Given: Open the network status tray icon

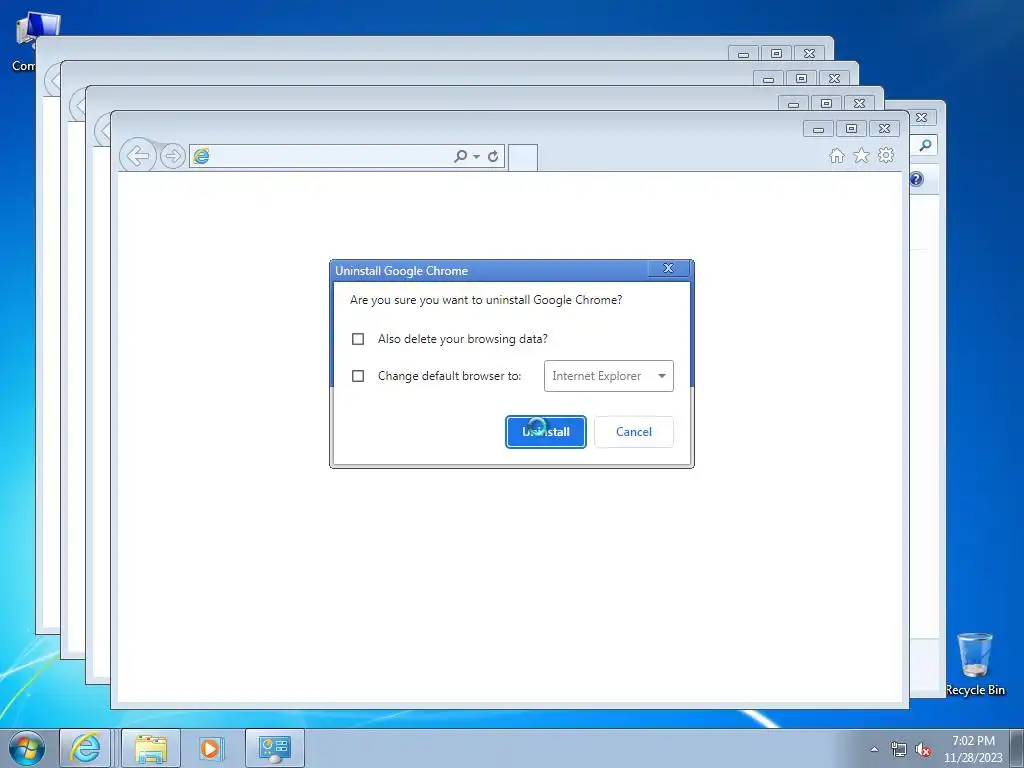Looking at the screenshot, I should 899,750.
